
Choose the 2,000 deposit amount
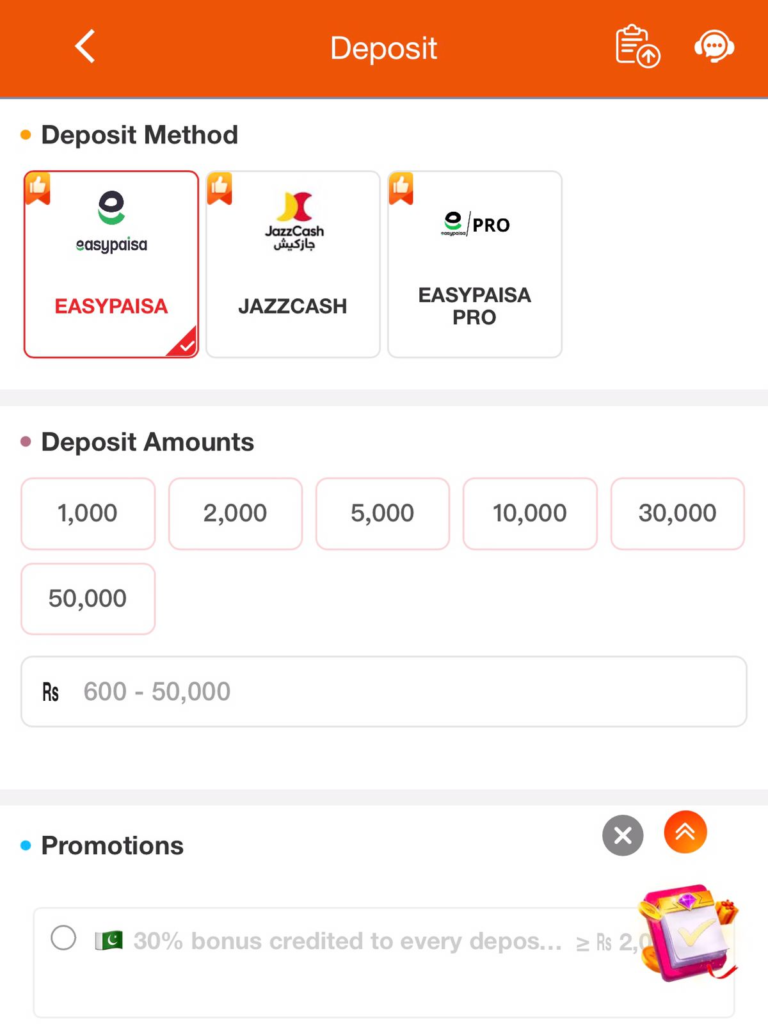(x=235, y=513)
